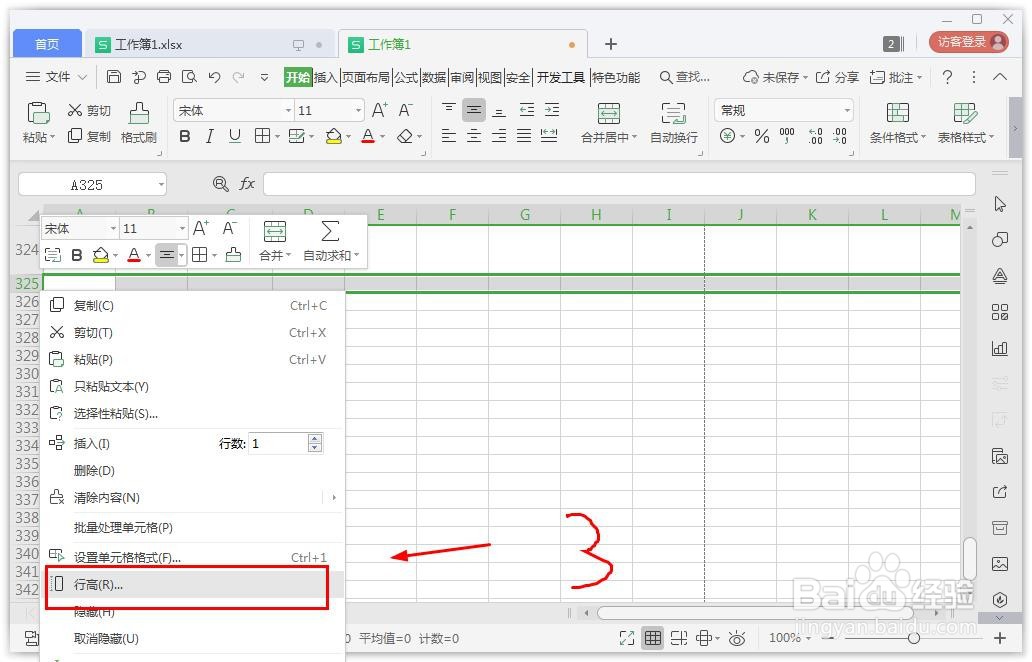Screen dimensions: 1032x662
Task: Click the Print icon in quick toolbar
Action: tap(164, 77)
